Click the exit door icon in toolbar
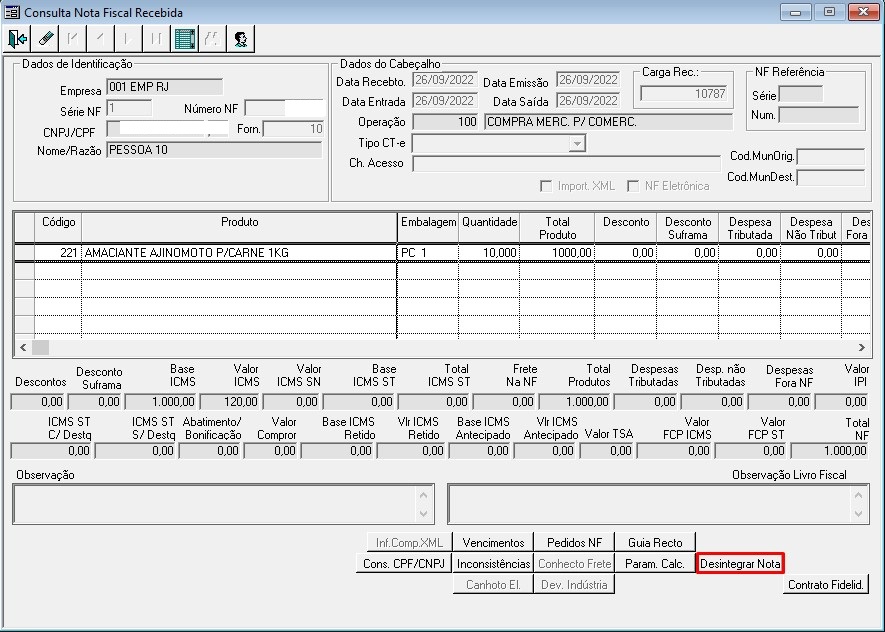Viewport: 885px width, 632px height. coord(17,39)
